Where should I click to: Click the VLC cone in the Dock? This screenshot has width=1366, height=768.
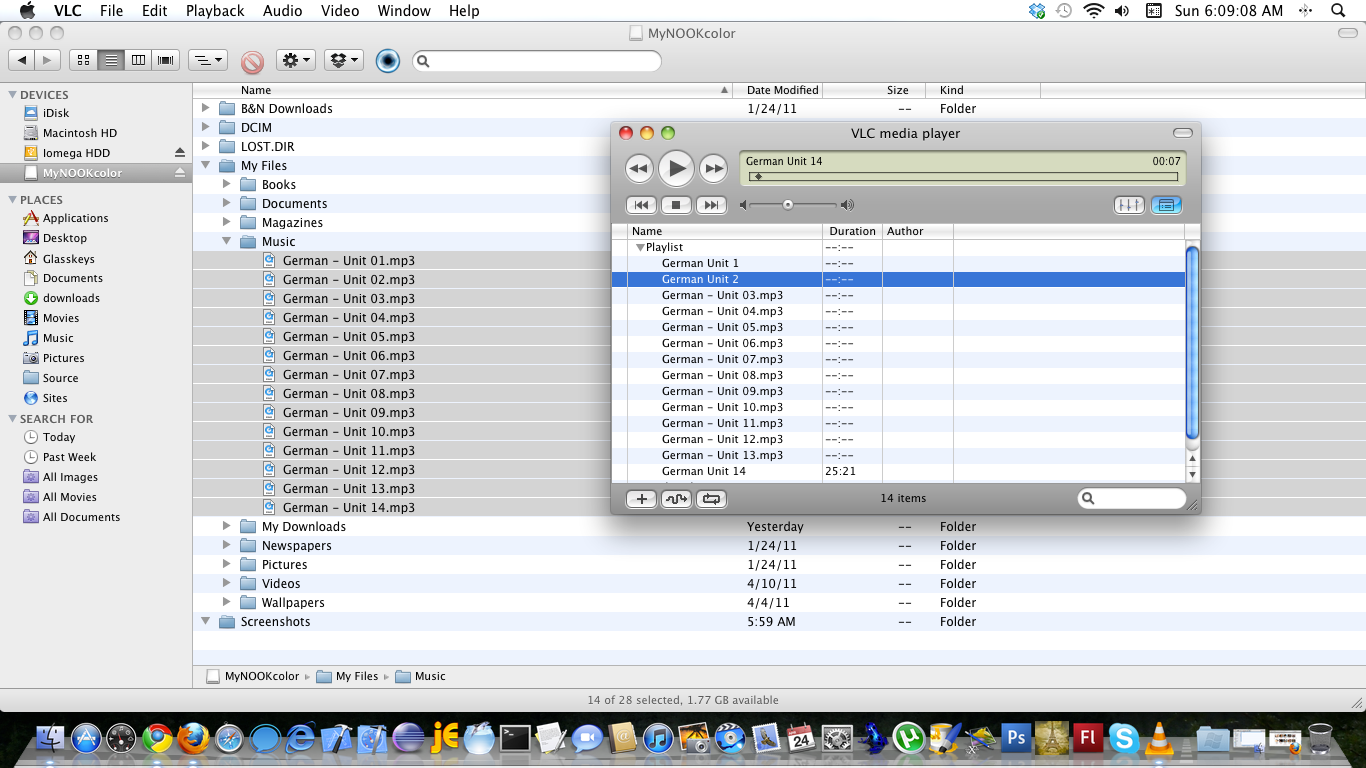click(1159, 739)
